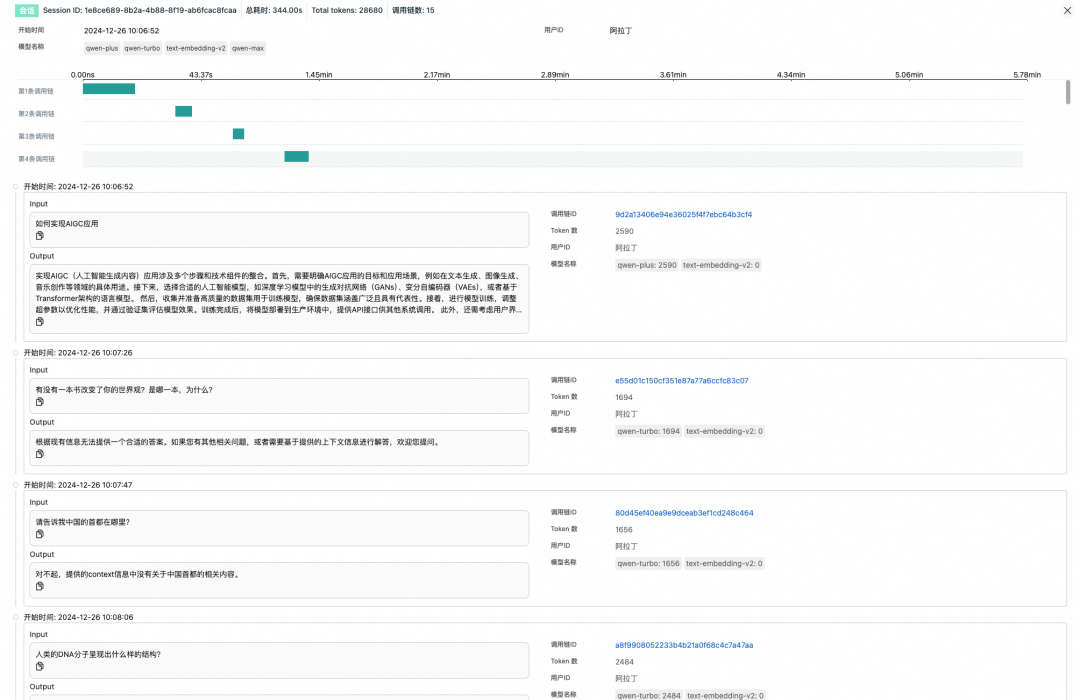Open call chain link a8f9908052233b4b21a0f68c4c7a47aa
Image resolution: width=1080 pixels, height=700 pixels.
tap(684, 645)
